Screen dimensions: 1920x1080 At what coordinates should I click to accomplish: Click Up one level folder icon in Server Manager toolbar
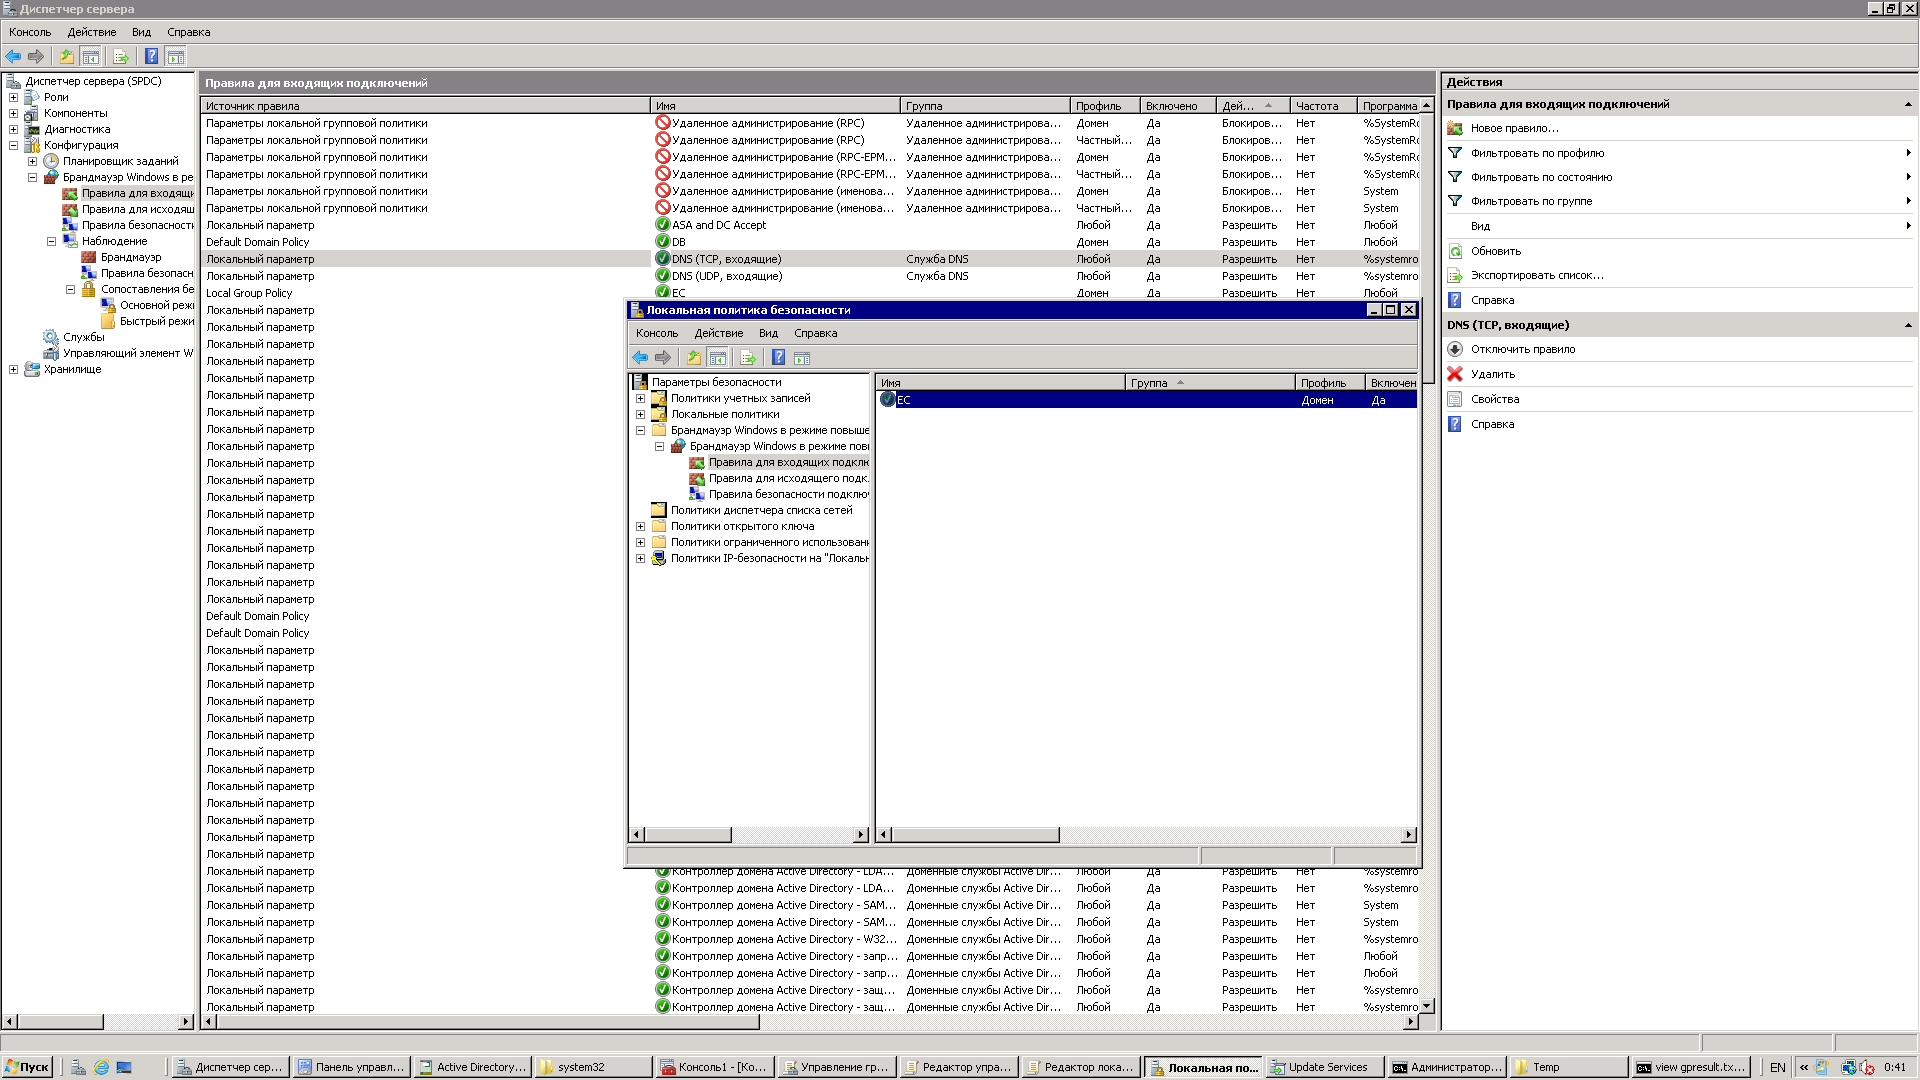click(x=66, y=57)
